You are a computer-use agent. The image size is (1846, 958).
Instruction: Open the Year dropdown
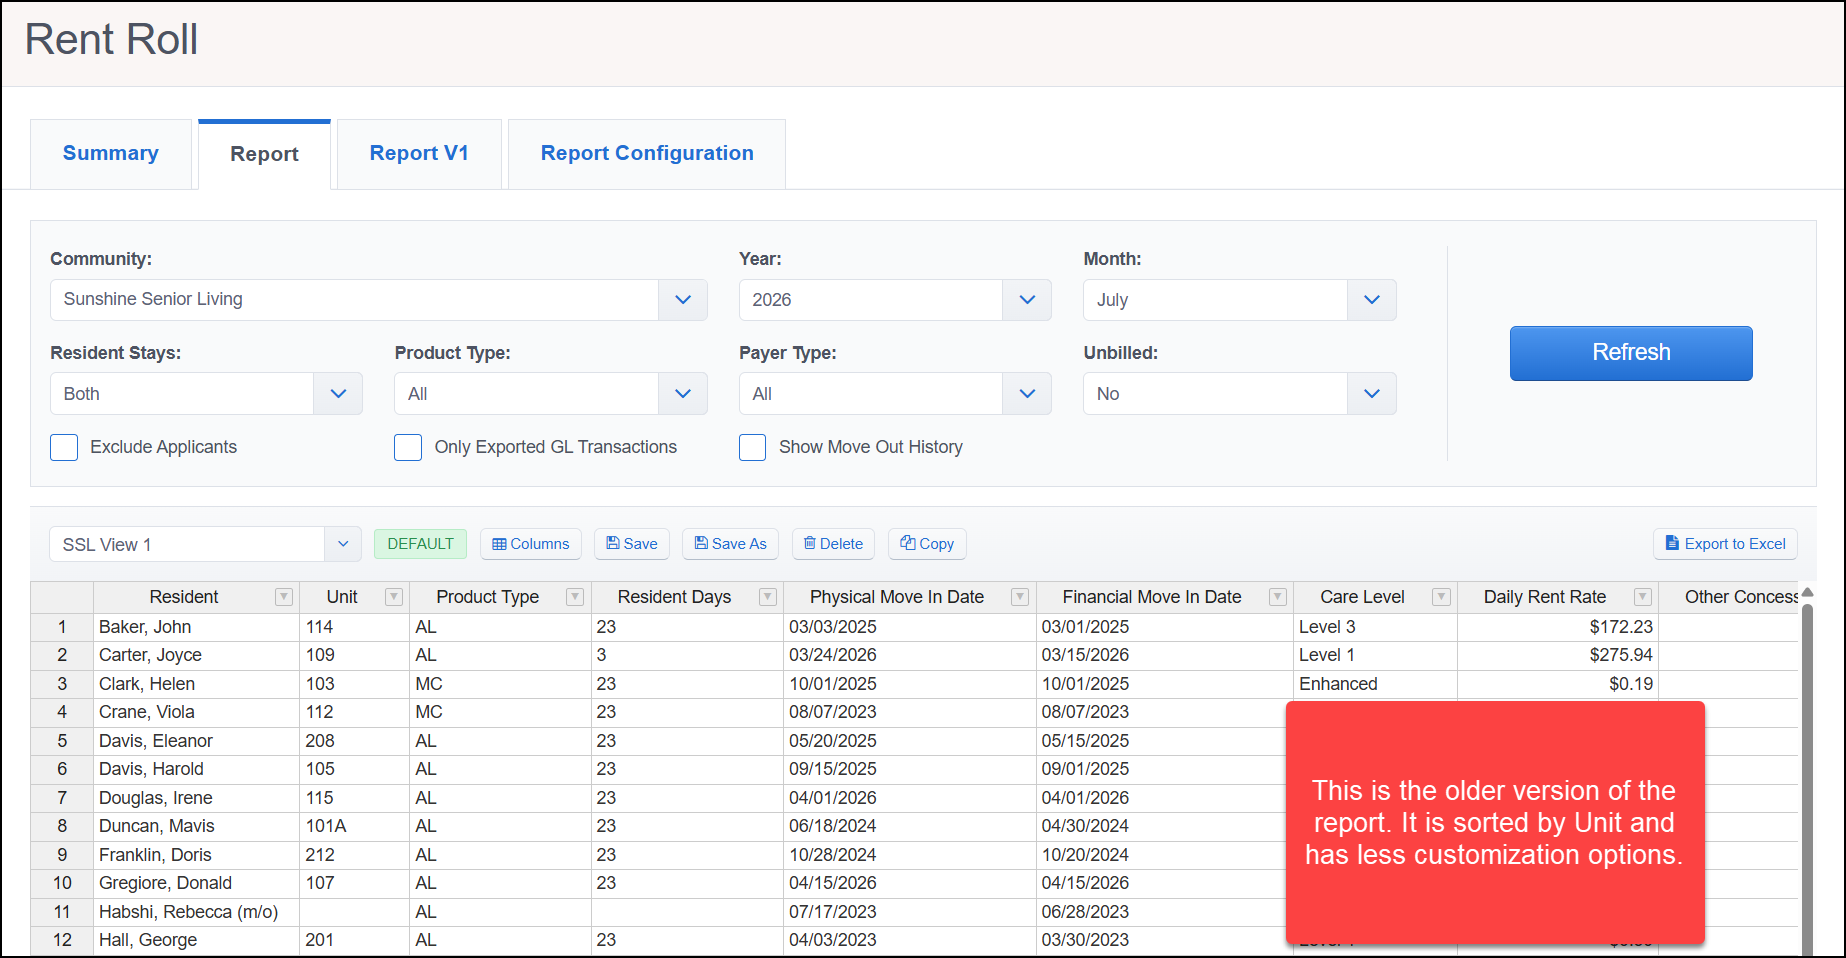click(x=1027, y=300)
